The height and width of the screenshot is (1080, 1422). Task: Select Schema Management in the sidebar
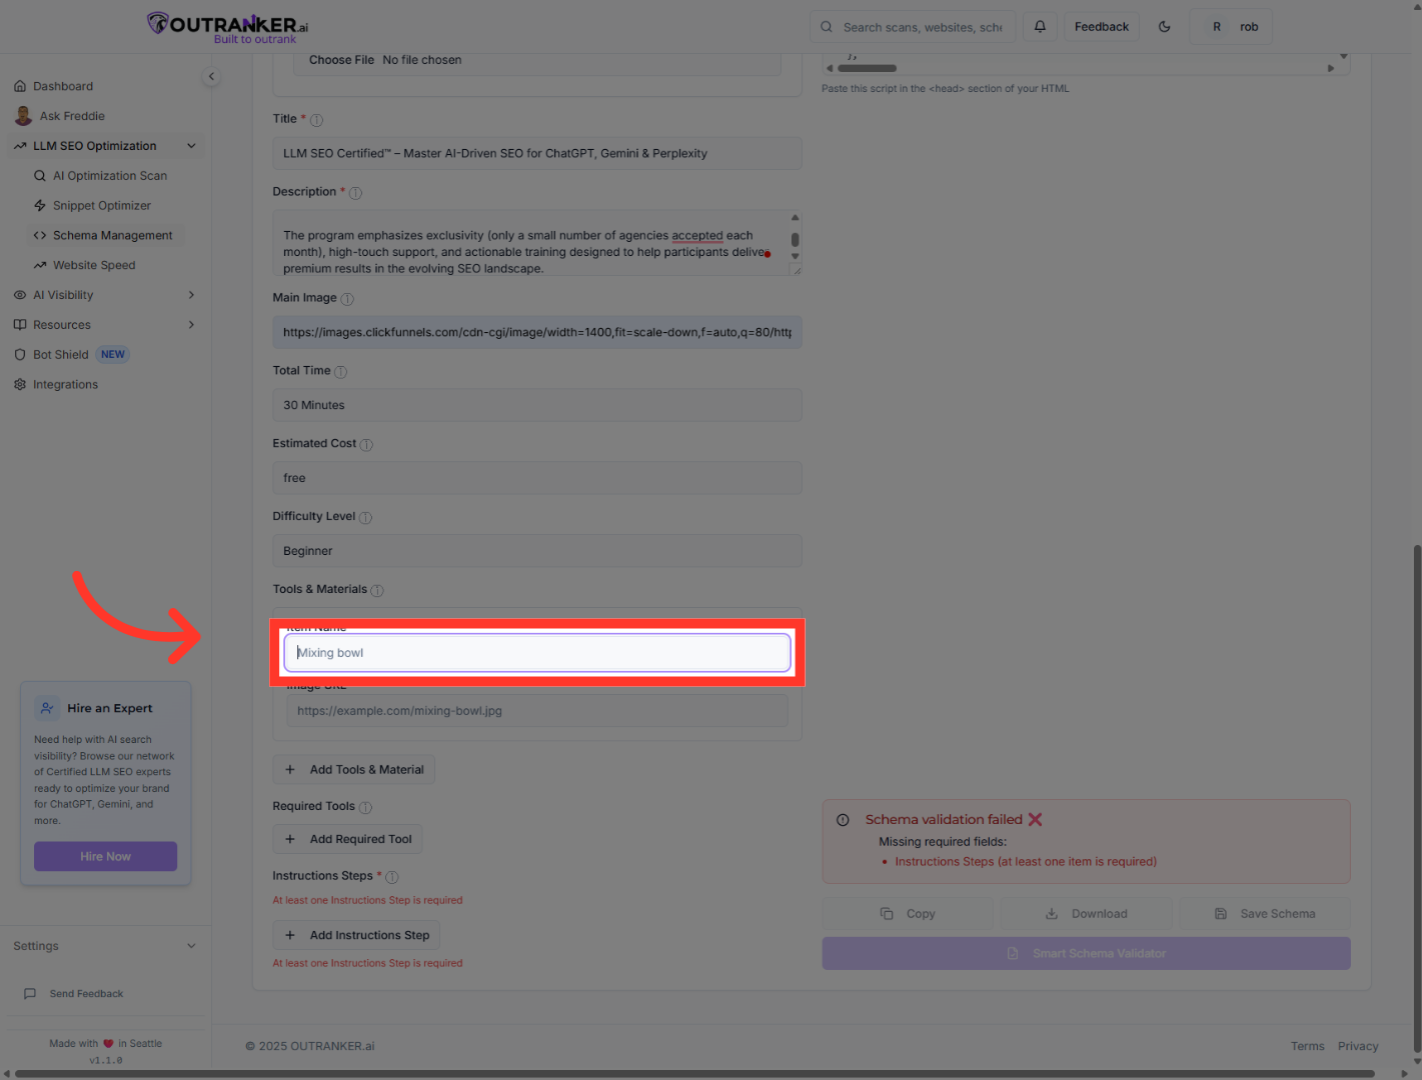coord(105,236)
